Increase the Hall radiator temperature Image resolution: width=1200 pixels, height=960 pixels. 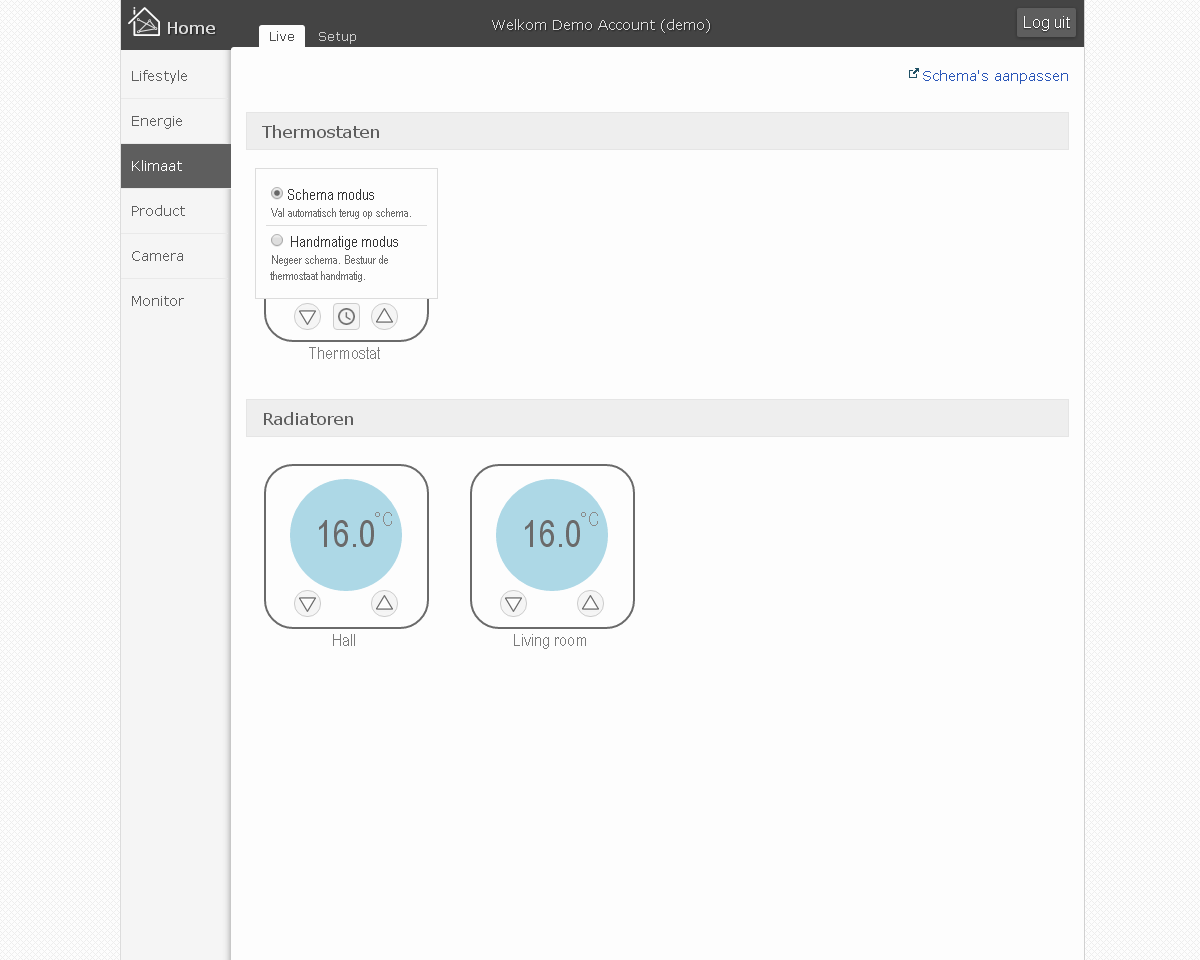(384, 603)
